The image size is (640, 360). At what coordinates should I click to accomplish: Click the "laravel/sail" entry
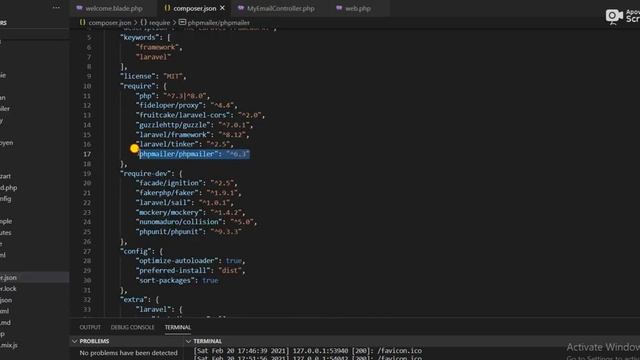pyautogui.click(x=184, y=202)
